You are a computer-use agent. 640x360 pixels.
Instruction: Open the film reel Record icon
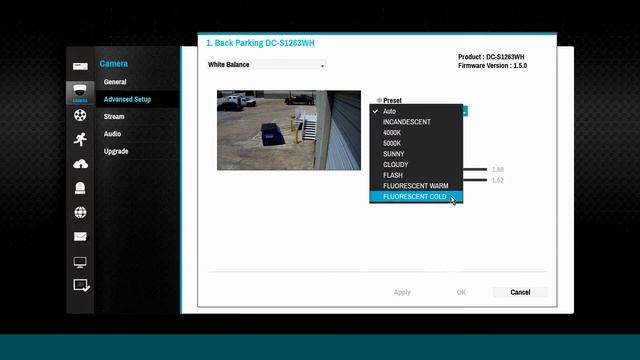(80, 116)
